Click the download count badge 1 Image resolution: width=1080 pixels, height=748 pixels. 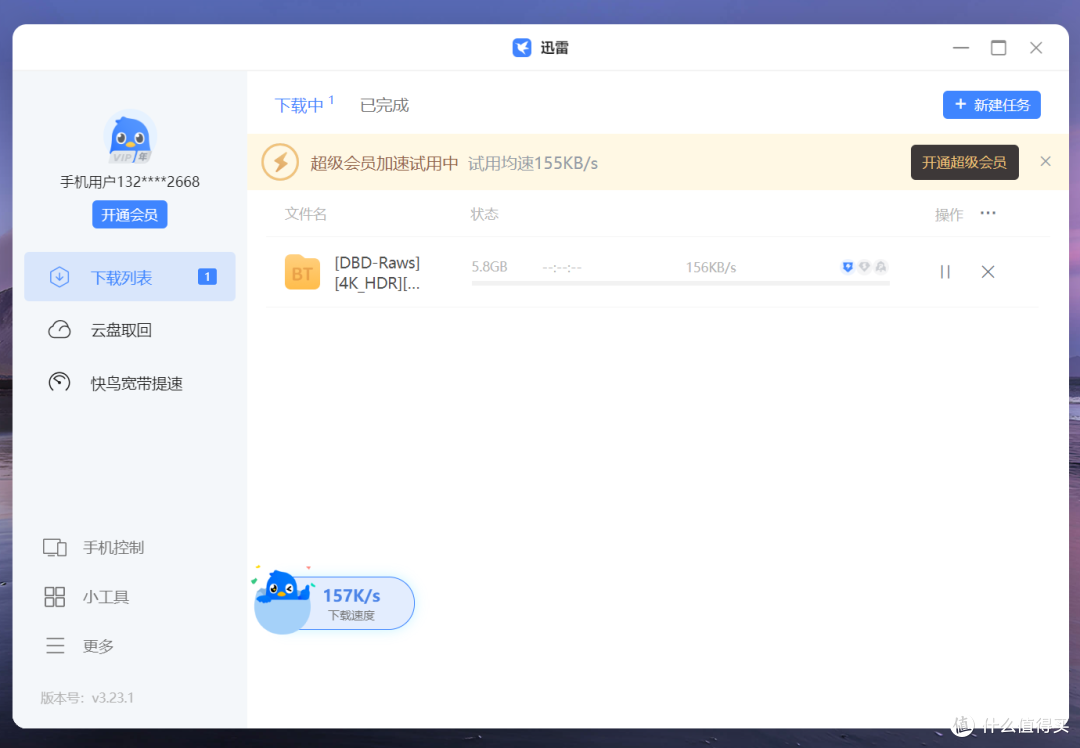[207, 277]
